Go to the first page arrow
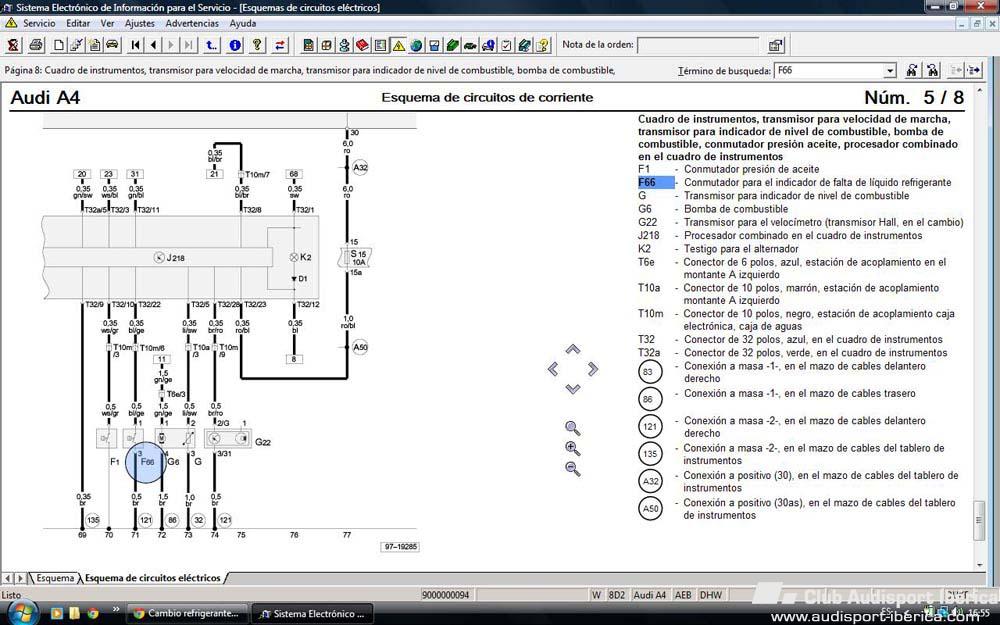1000x625 pixels. (x=135, y=45)
